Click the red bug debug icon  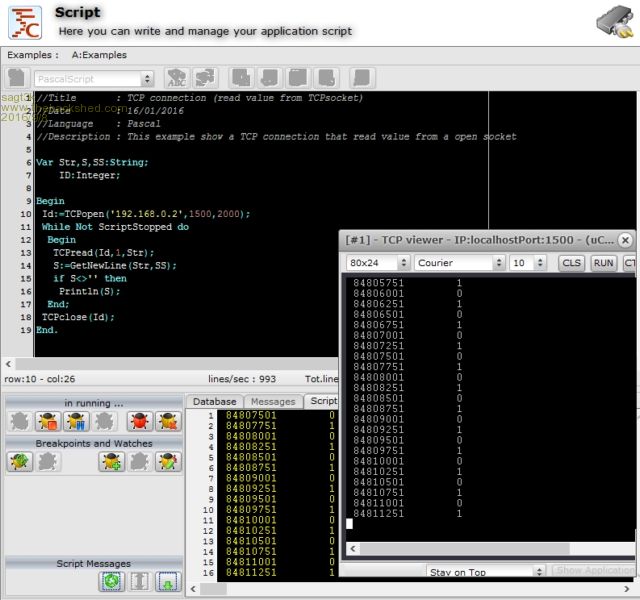coord(140,421)
